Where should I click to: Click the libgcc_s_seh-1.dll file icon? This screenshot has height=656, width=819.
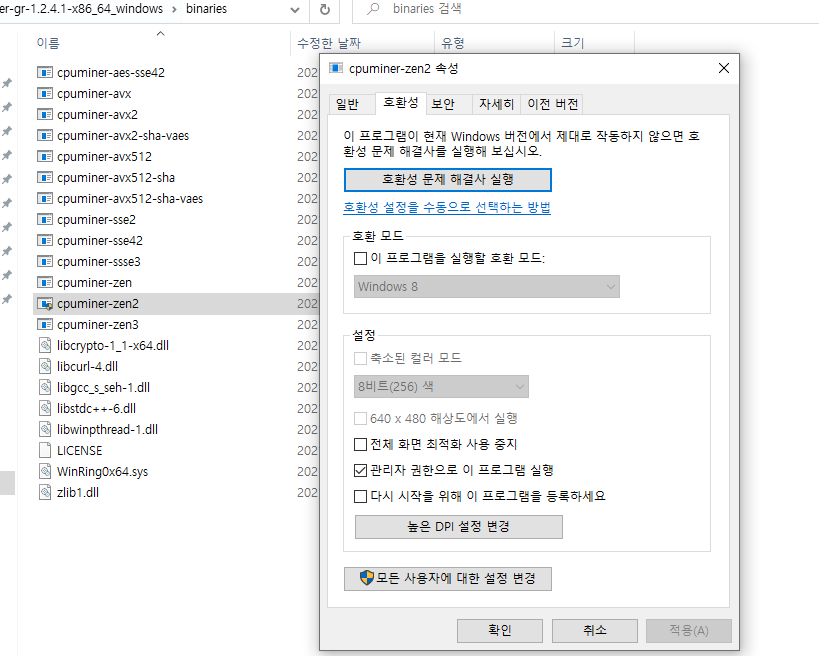pos(45,388)
